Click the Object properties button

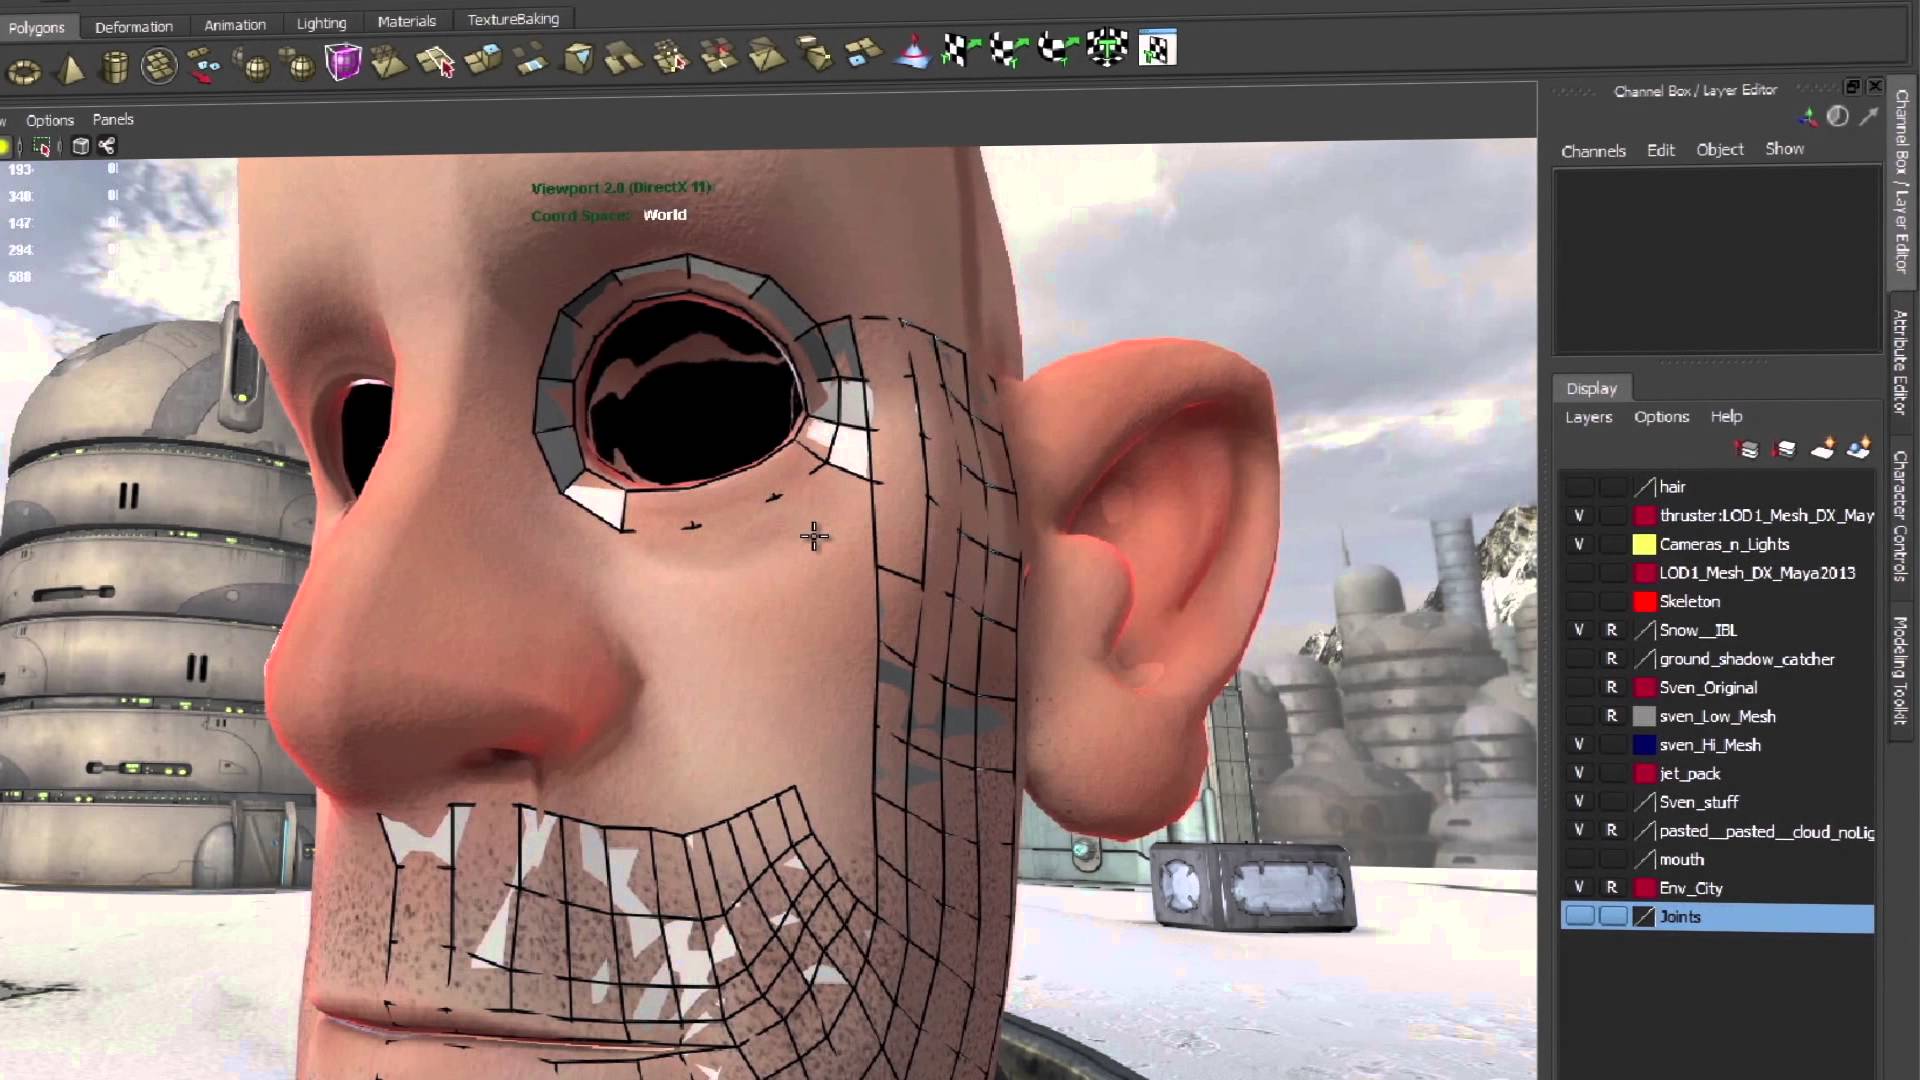1720,149
